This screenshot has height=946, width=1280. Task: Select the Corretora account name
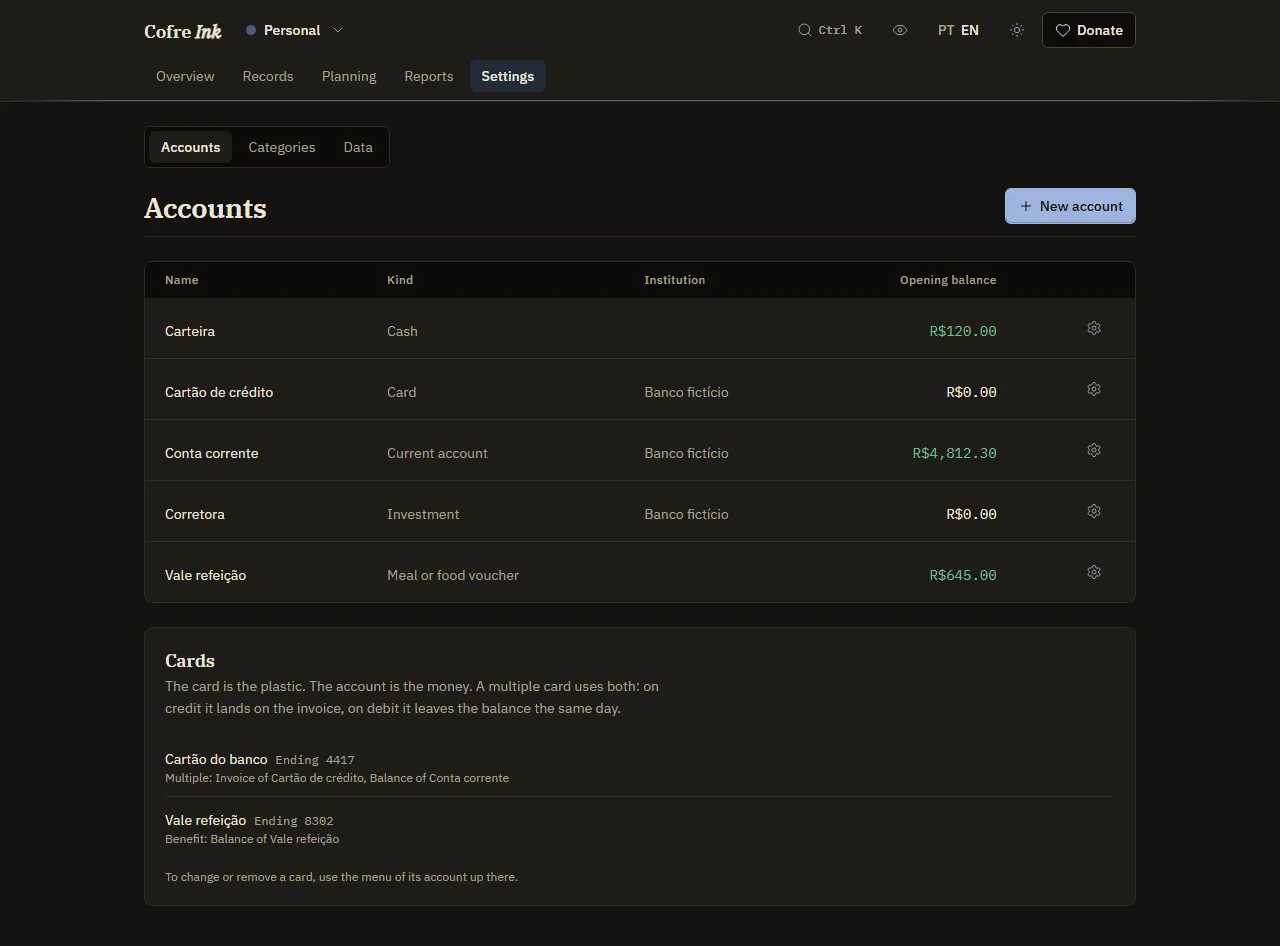[195, 514]
